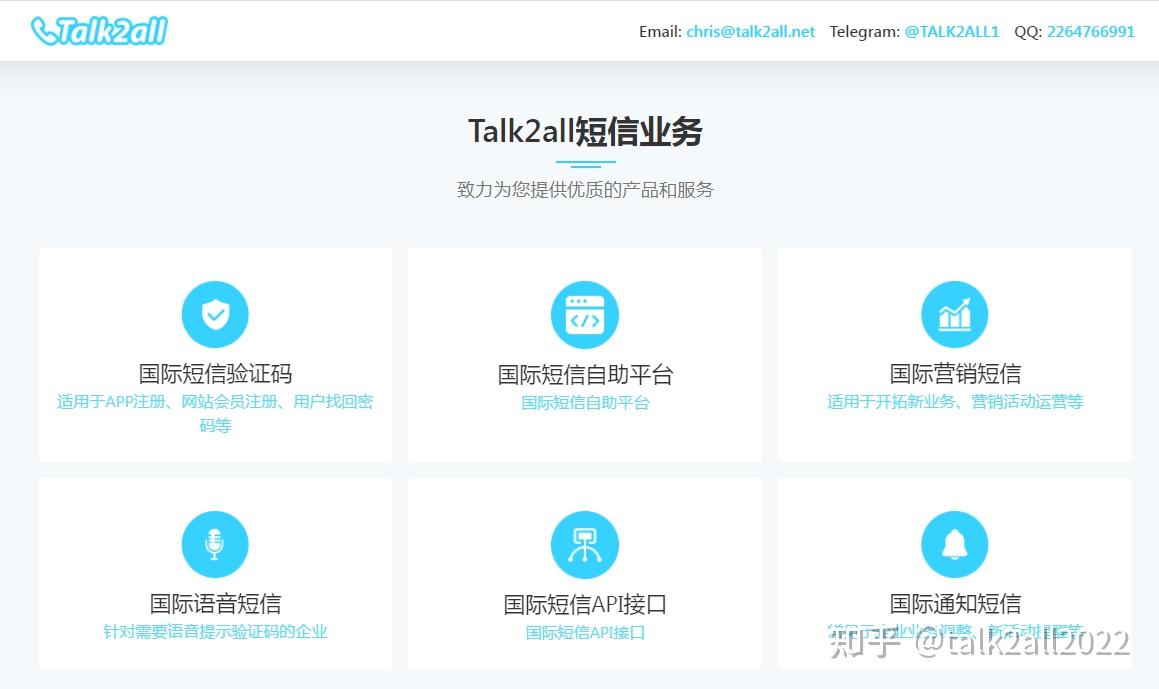This screenshot has width=1159, height=689.
Task: Select the 国际短信自助平台 heading
Action: [x=585, y=375]
